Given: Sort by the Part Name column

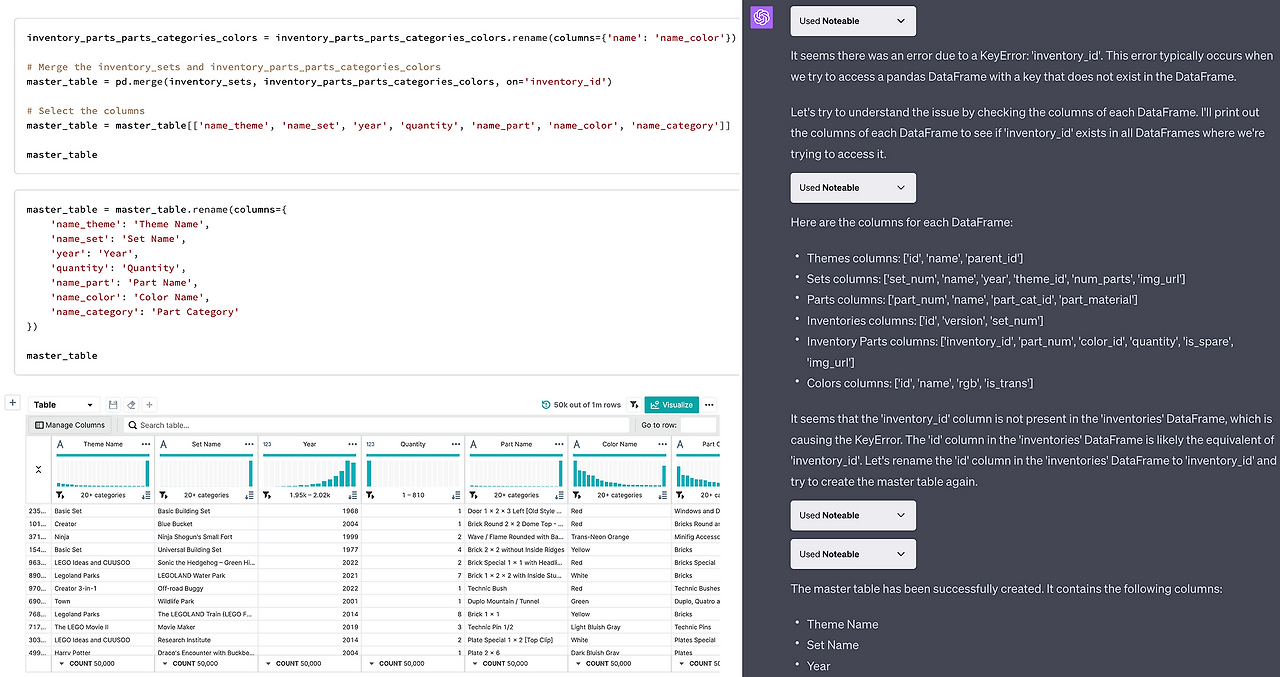Looking at the screenshot, I should coord(559,495).
